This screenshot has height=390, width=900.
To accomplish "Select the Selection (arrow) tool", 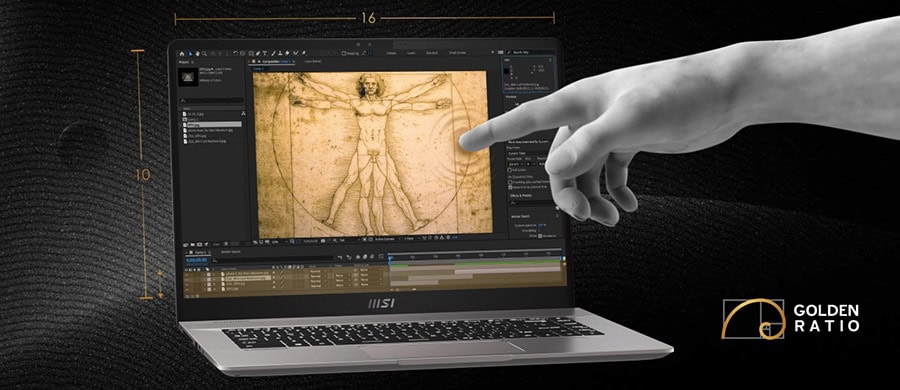I will 191,54.
